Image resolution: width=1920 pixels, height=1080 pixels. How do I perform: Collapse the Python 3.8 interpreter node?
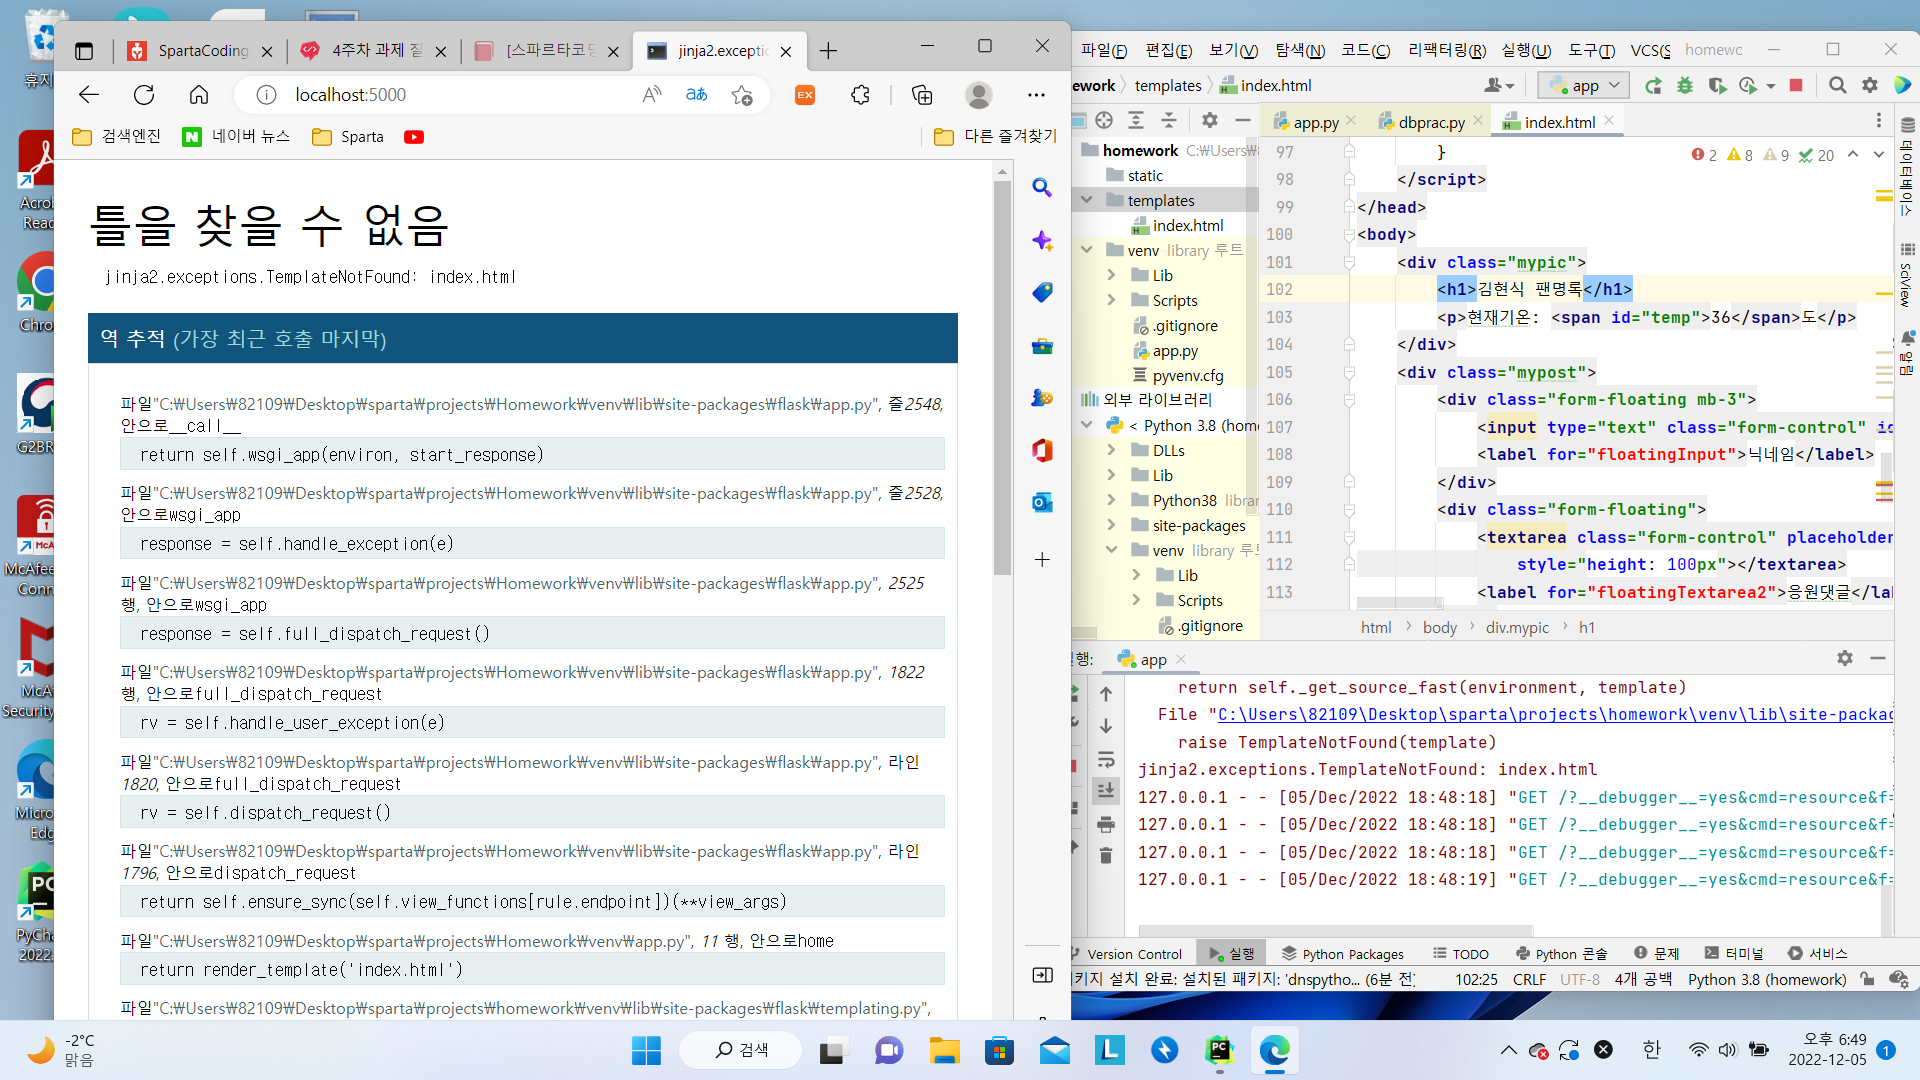pos(1087,425)
